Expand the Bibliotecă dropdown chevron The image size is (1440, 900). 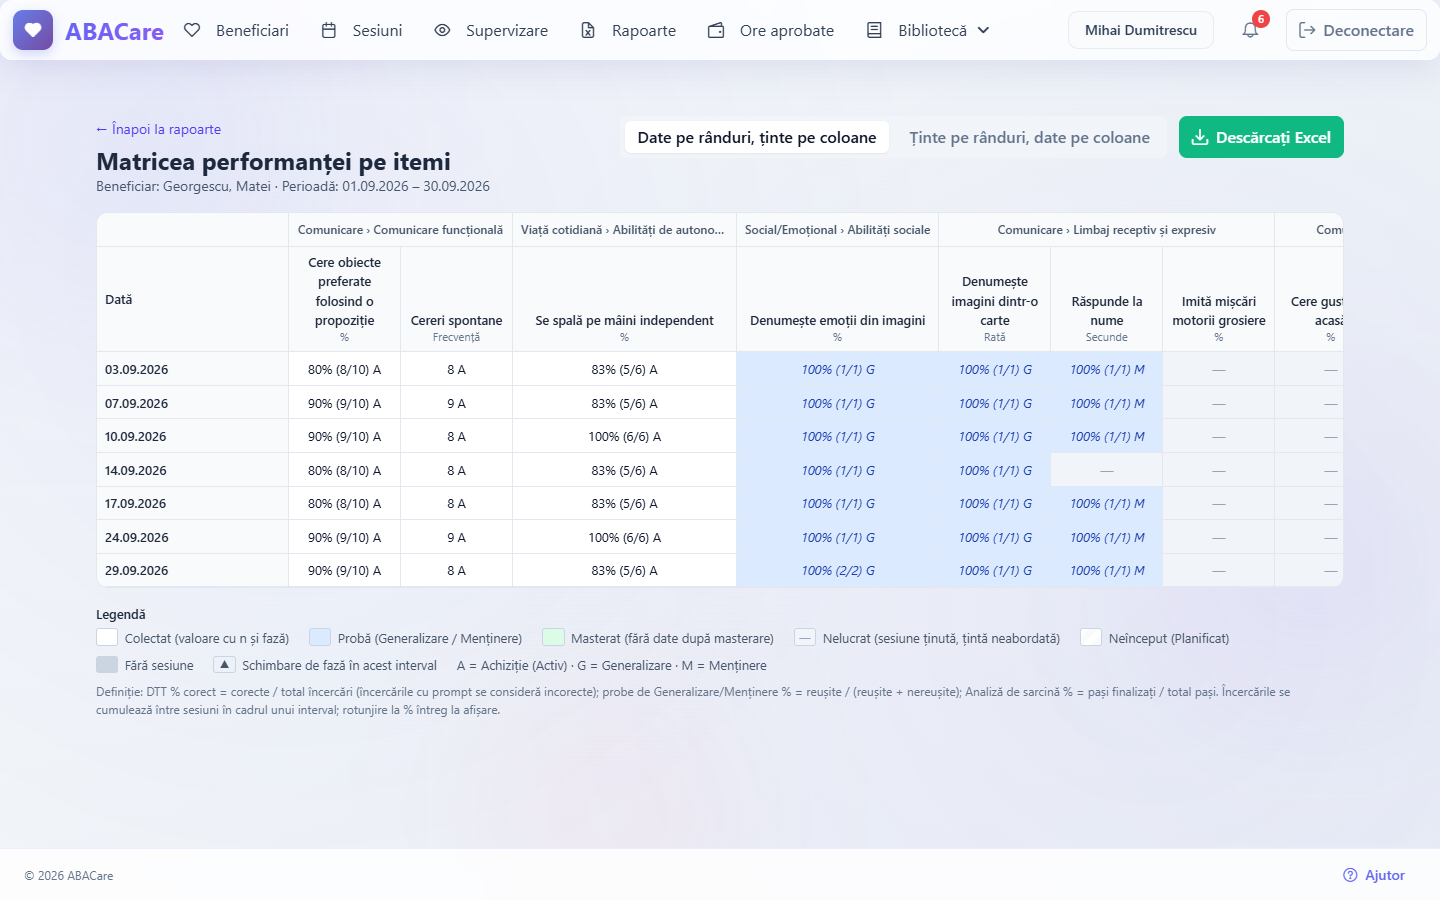tap(983, 30)
